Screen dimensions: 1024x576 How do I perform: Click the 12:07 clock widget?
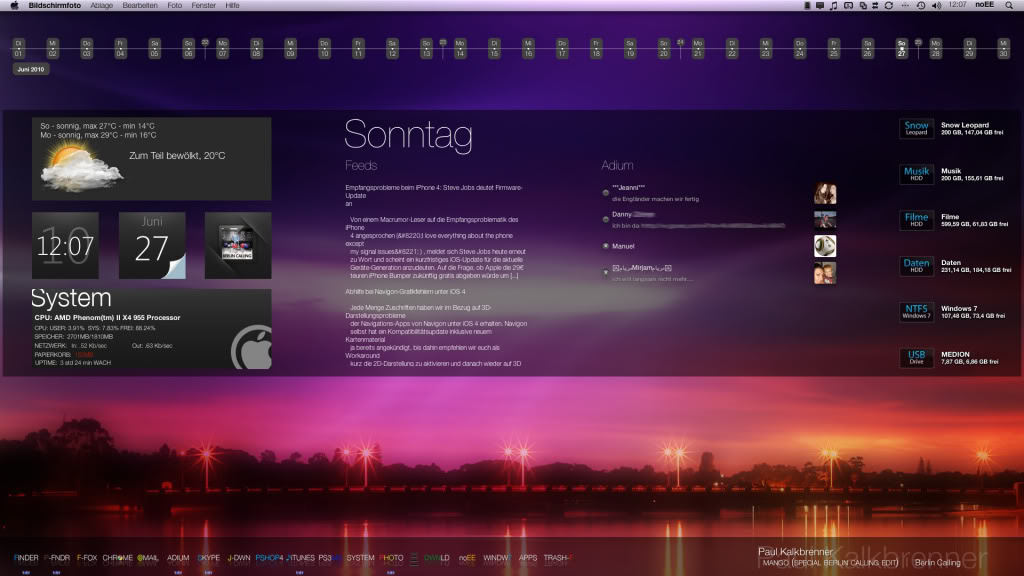[65, 246]
